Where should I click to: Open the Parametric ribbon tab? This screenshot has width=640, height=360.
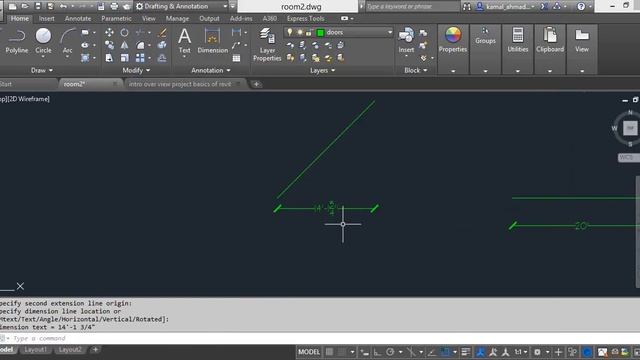point(116,18)
